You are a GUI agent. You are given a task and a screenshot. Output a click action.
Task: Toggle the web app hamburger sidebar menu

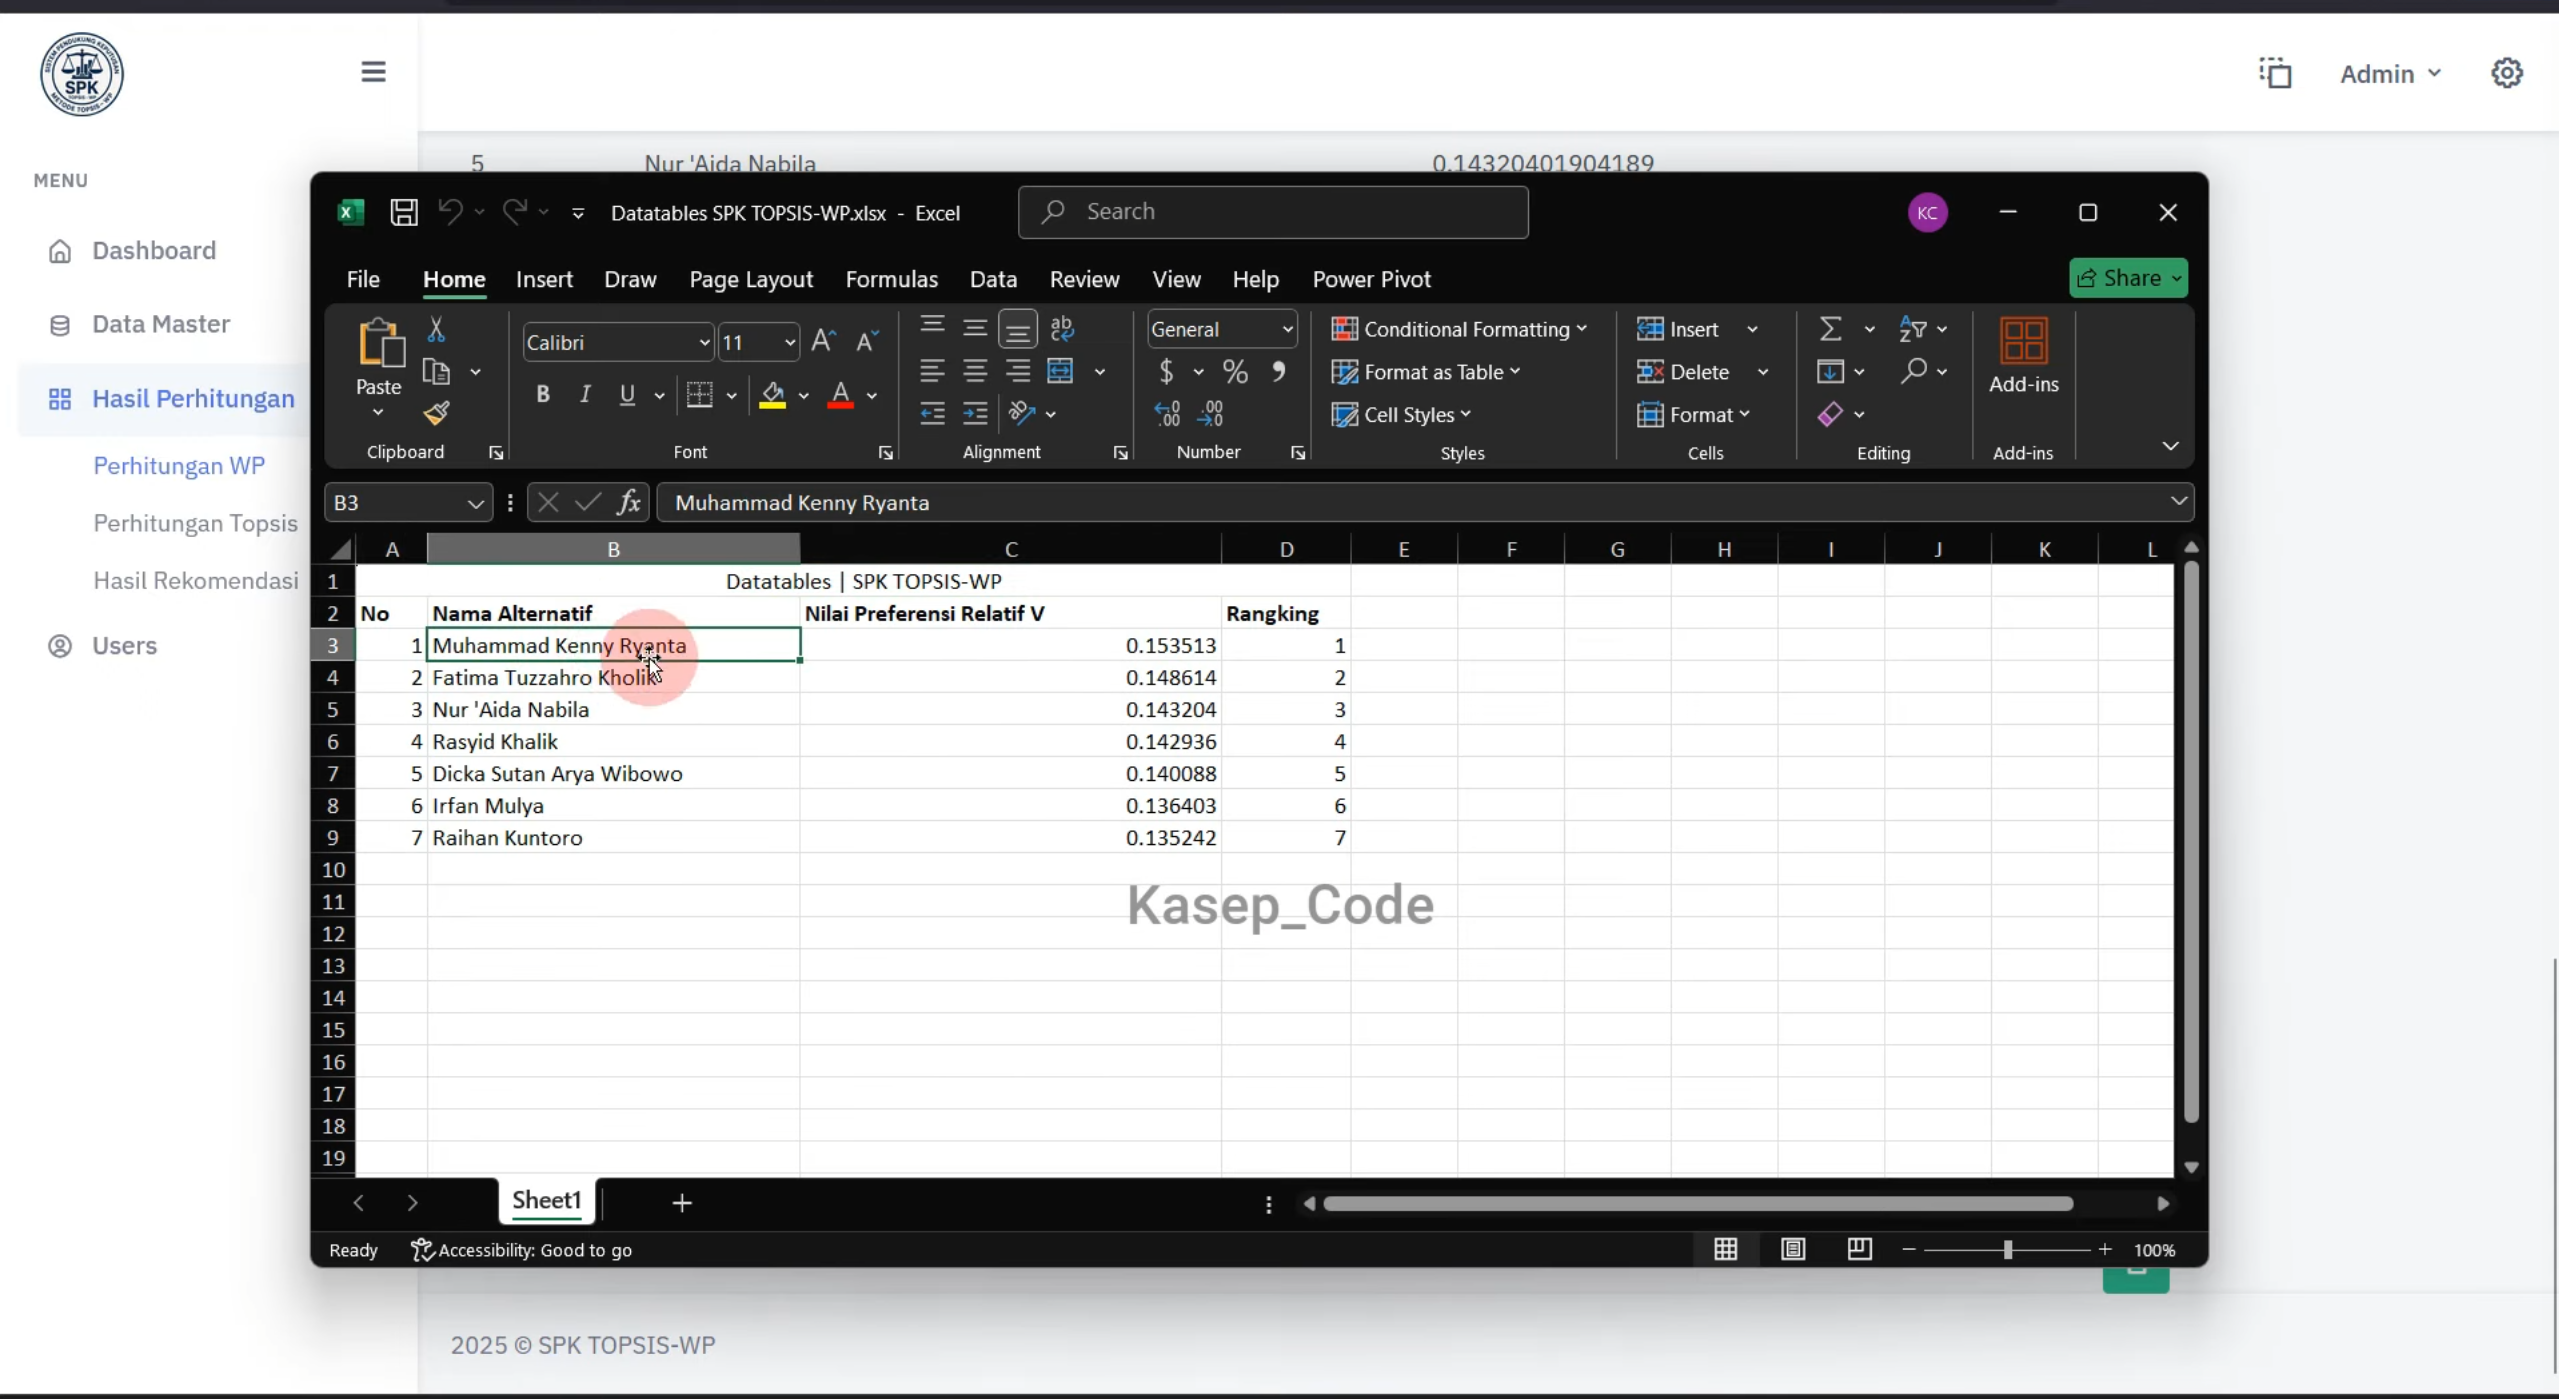(373, 72)
